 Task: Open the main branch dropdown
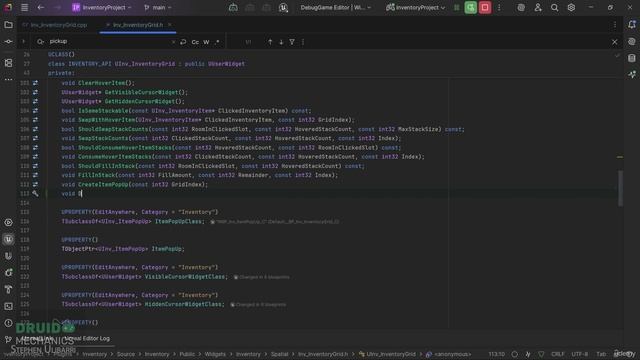click(158, 7)
